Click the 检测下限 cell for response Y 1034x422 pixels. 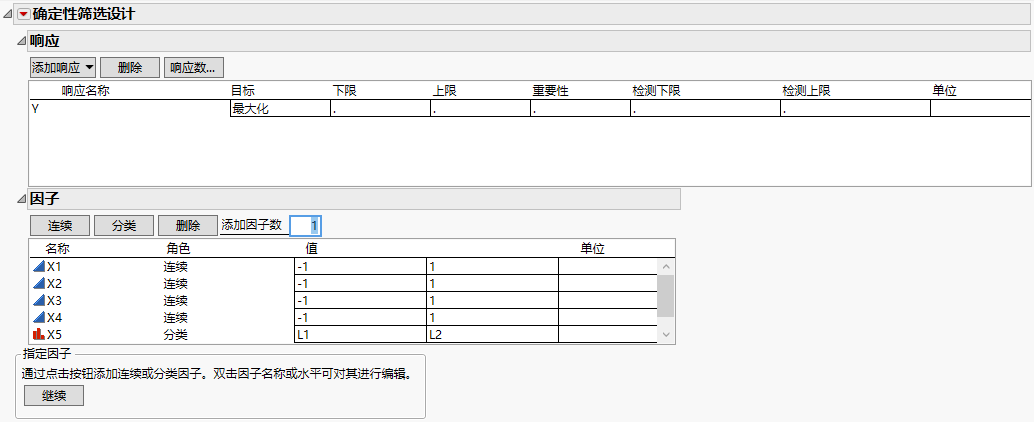click(705, 109)
